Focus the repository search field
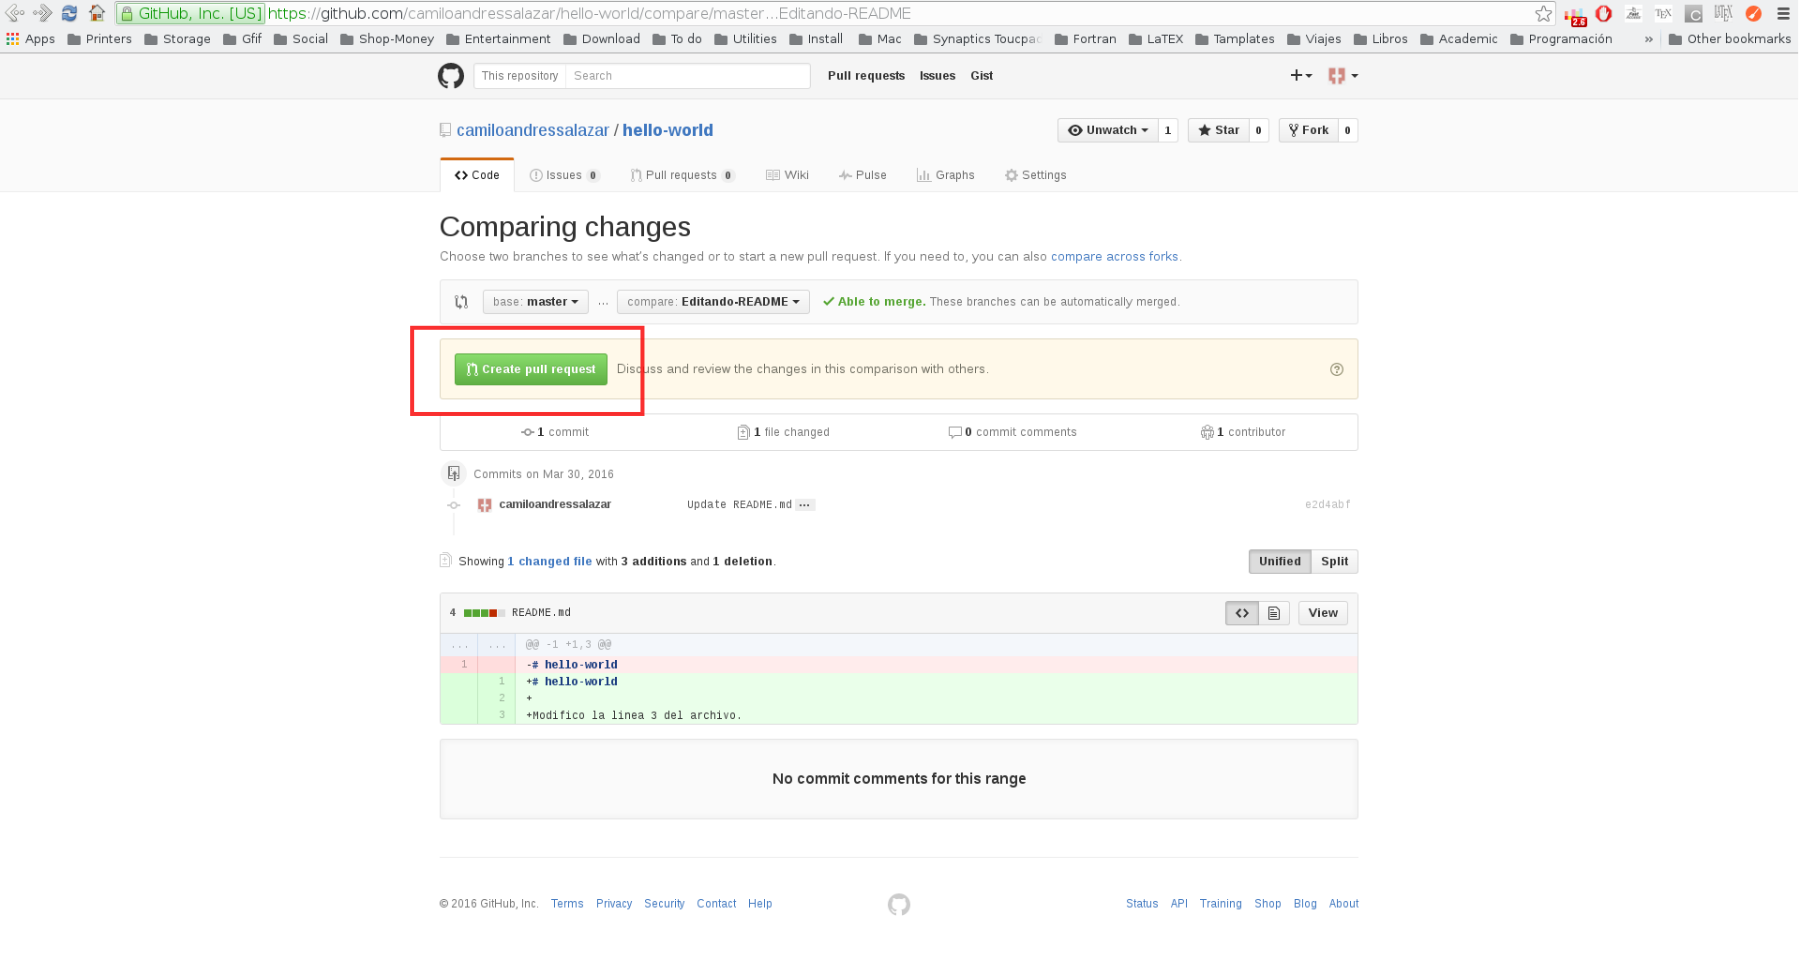 click(x=687, y=76)
